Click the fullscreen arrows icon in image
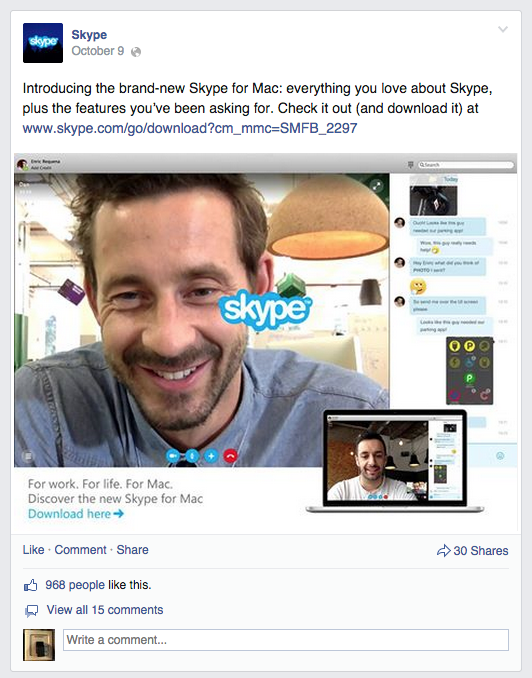This screenshot has height=678, width=532. coord(377,186)
